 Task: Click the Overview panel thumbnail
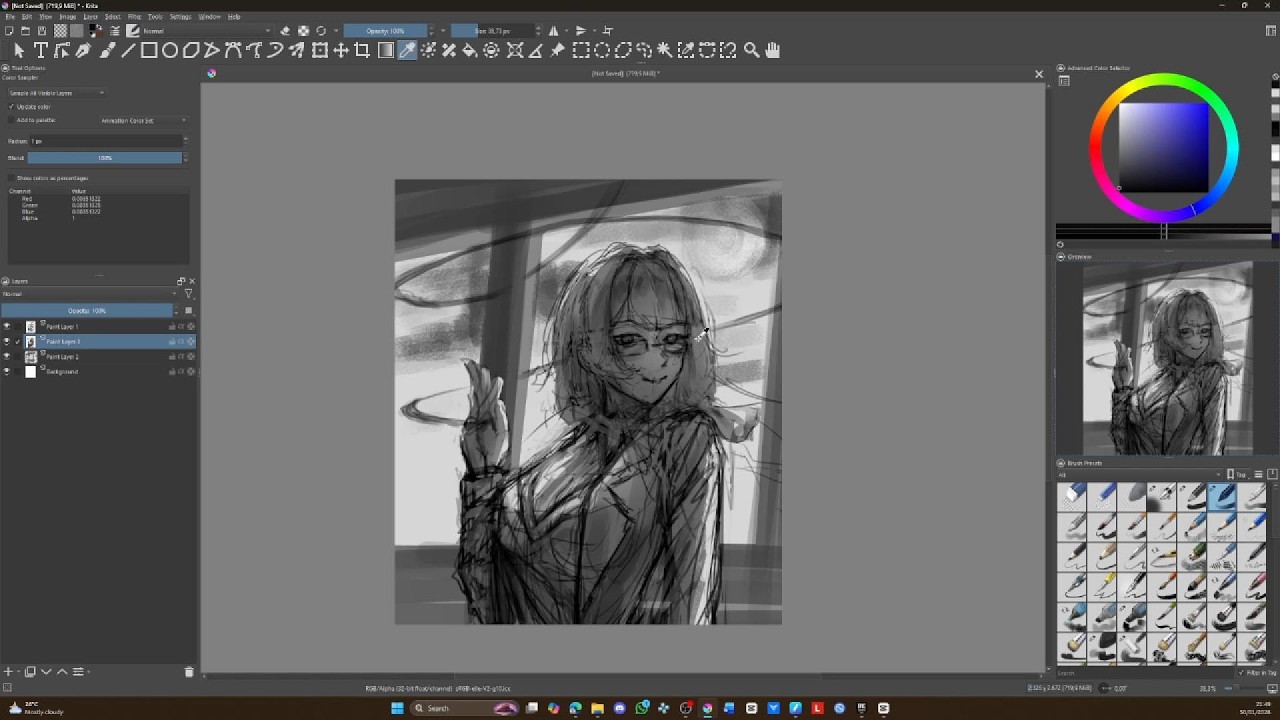[x=1167, y=359]
